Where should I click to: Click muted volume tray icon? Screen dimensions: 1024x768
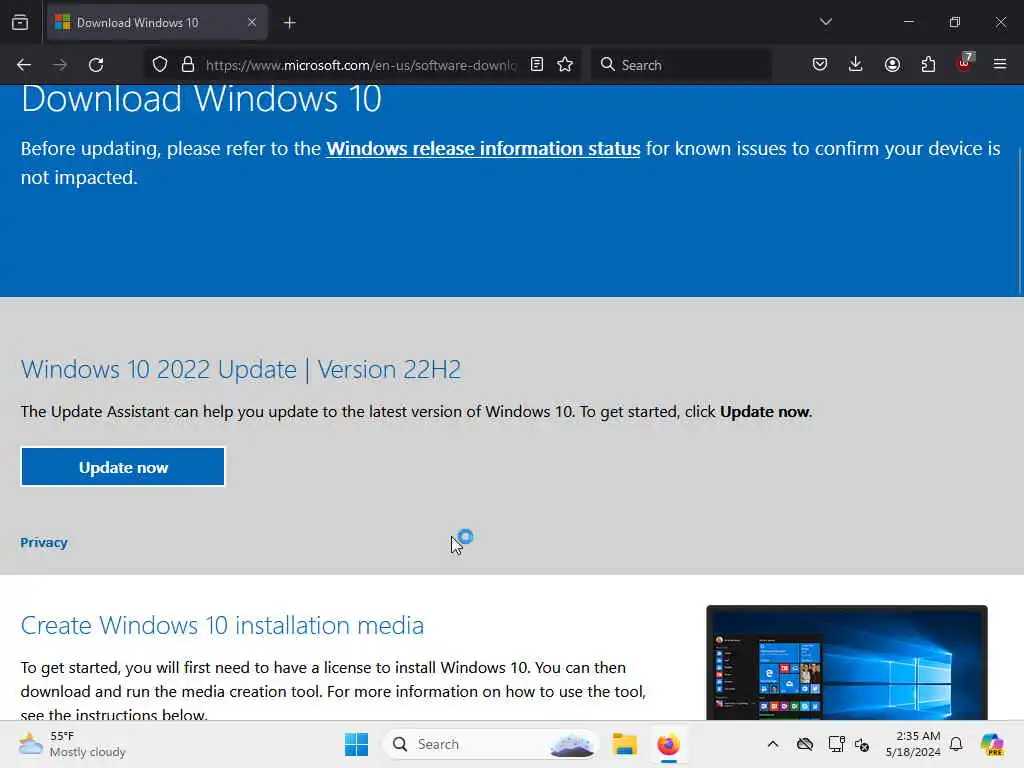[862, 744]
